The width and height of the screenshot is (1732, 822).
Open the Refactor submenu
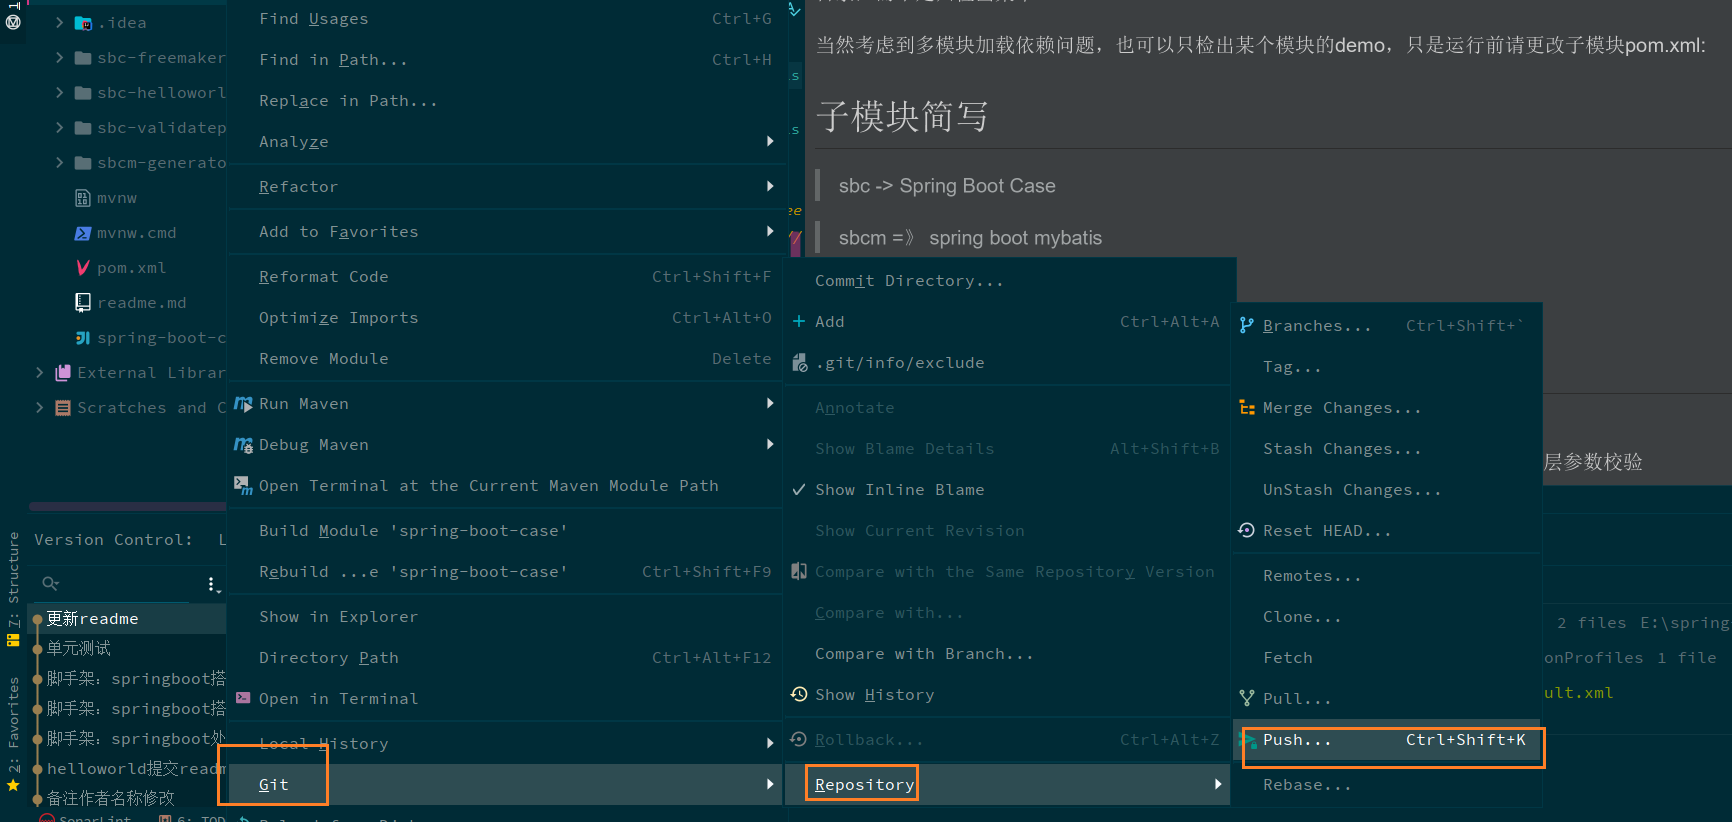click(x=505, y=187)
